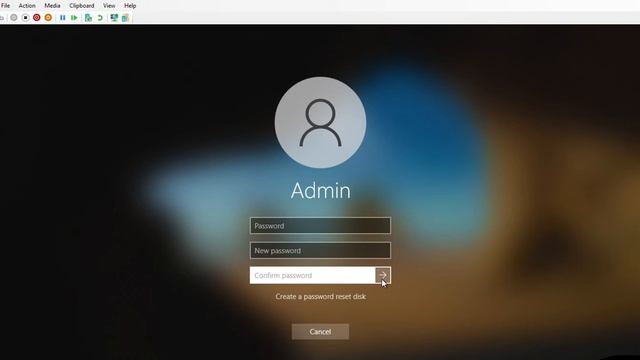Screen dimensions: 640x360
Task: Click the green Reset play icon
Action: point(74,18)
